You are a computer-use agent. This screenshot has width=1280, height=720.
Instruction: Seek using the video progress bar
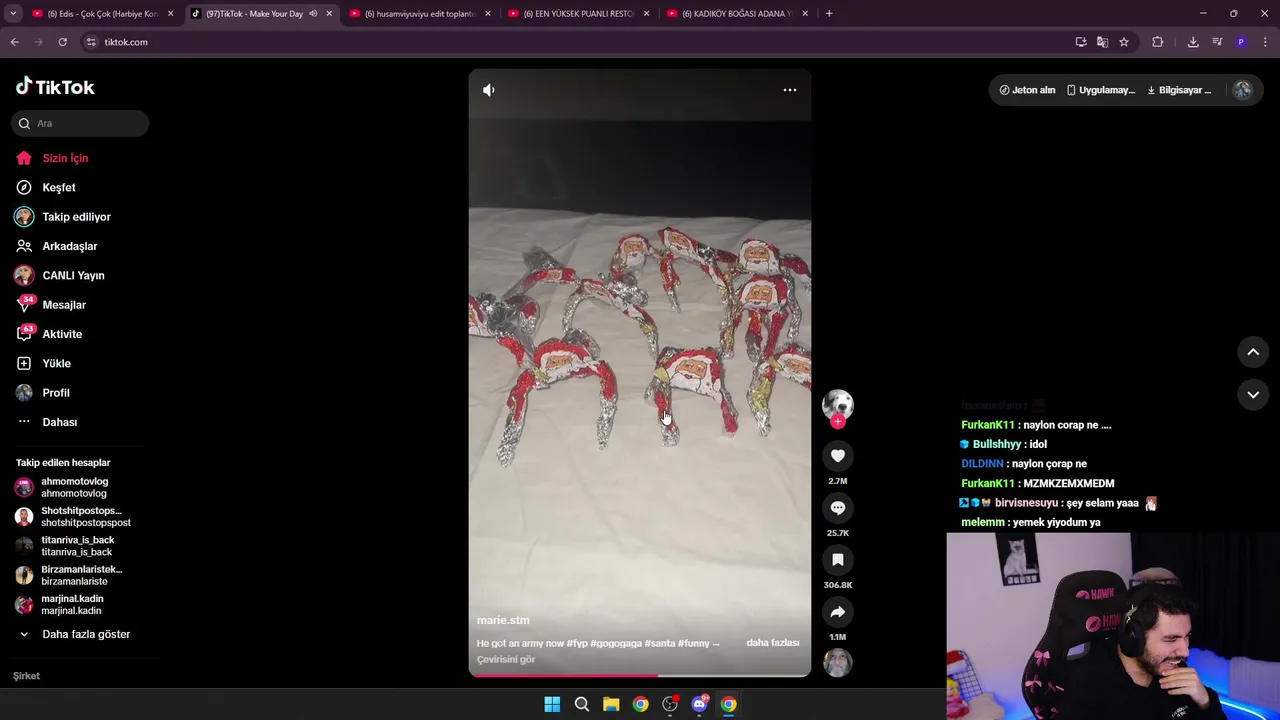(640, 676)
